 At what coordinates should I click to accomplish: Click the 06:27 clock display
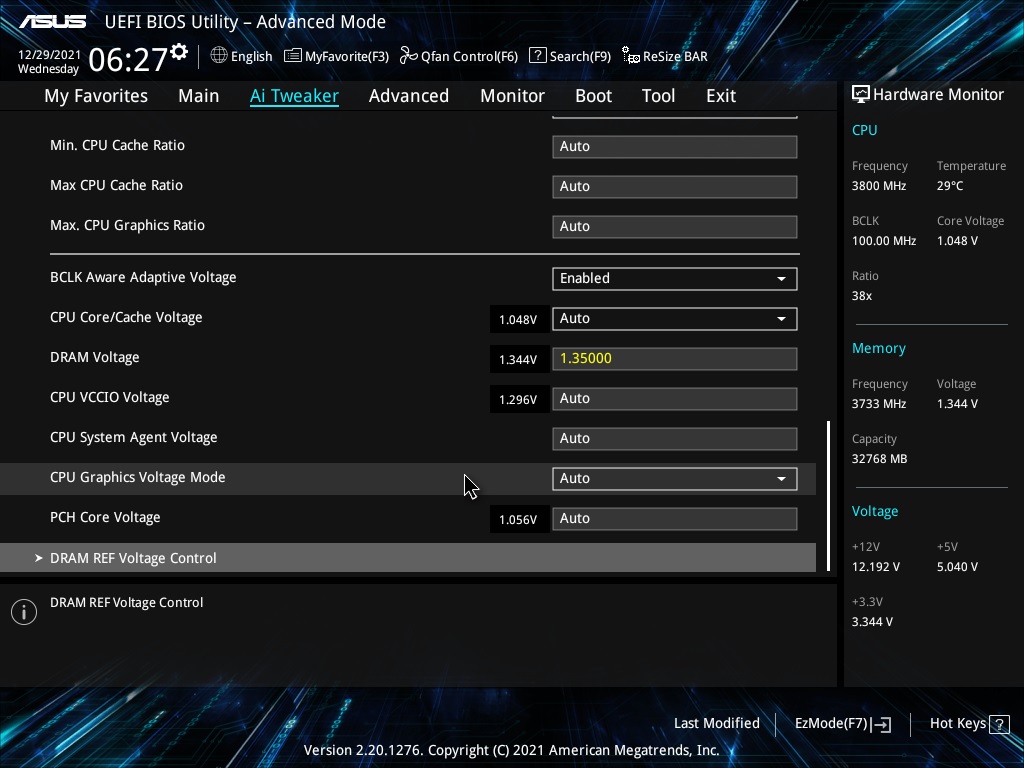point(128,59)
